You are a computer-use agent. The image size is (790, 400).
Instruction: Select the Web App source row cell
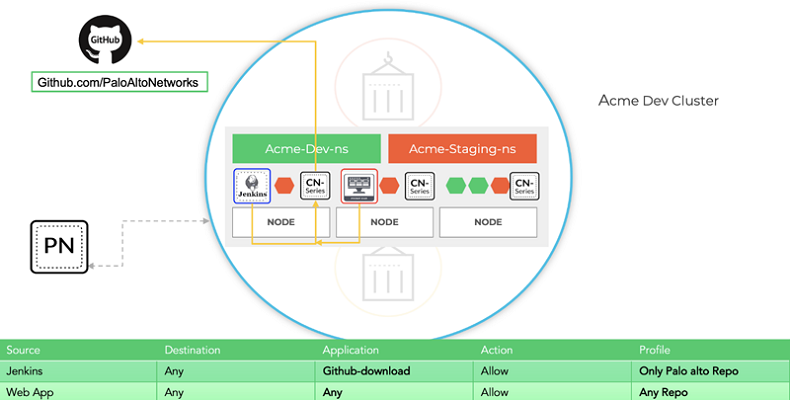(26, 392)
